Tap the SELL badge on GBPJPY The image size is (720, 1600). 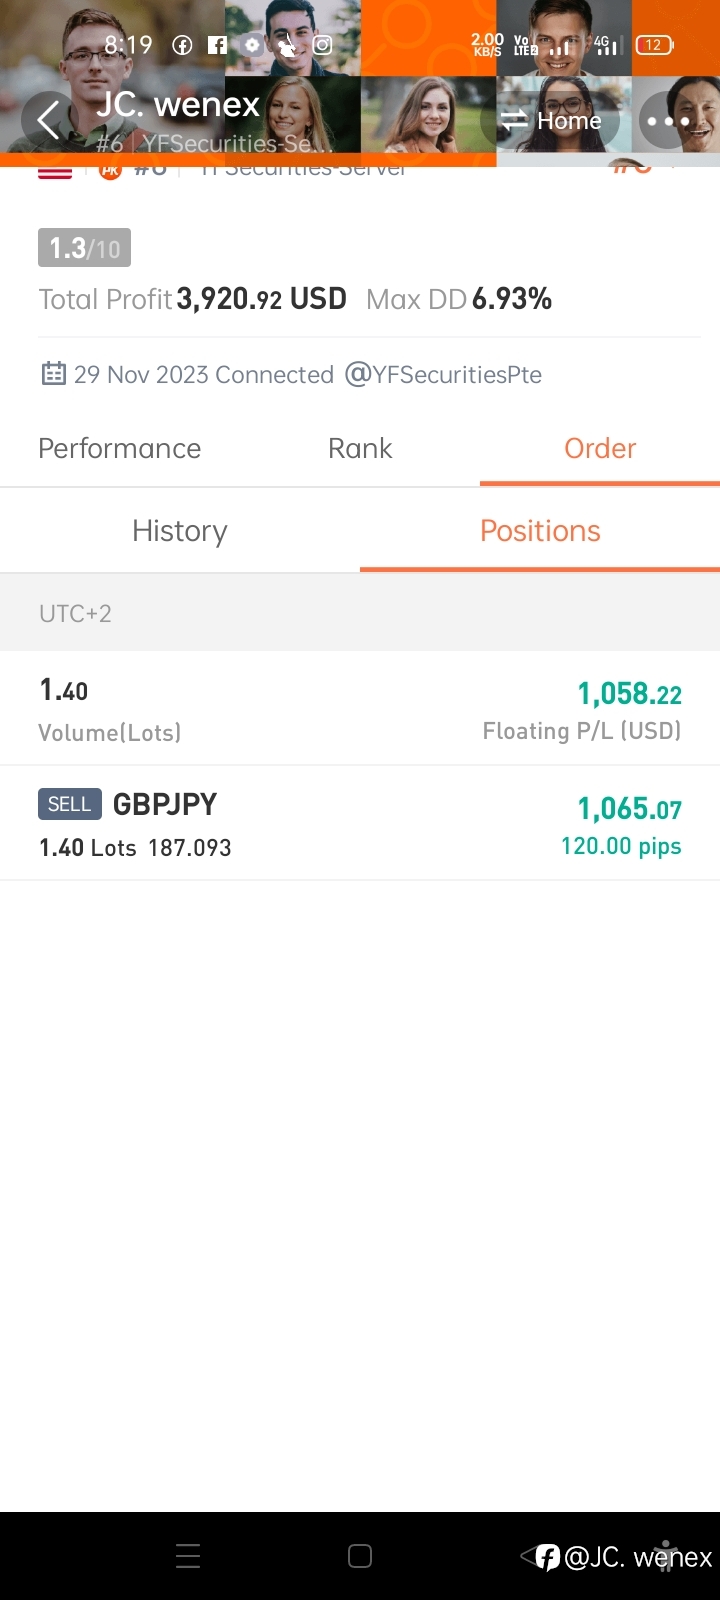[x=70, y=804]
